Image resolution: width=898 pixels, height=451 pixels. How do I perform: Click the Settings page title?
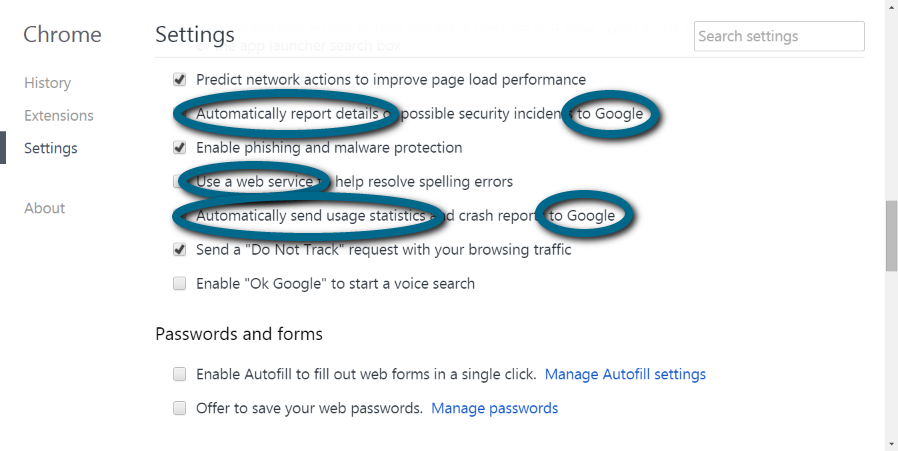[x=195, y=35]
